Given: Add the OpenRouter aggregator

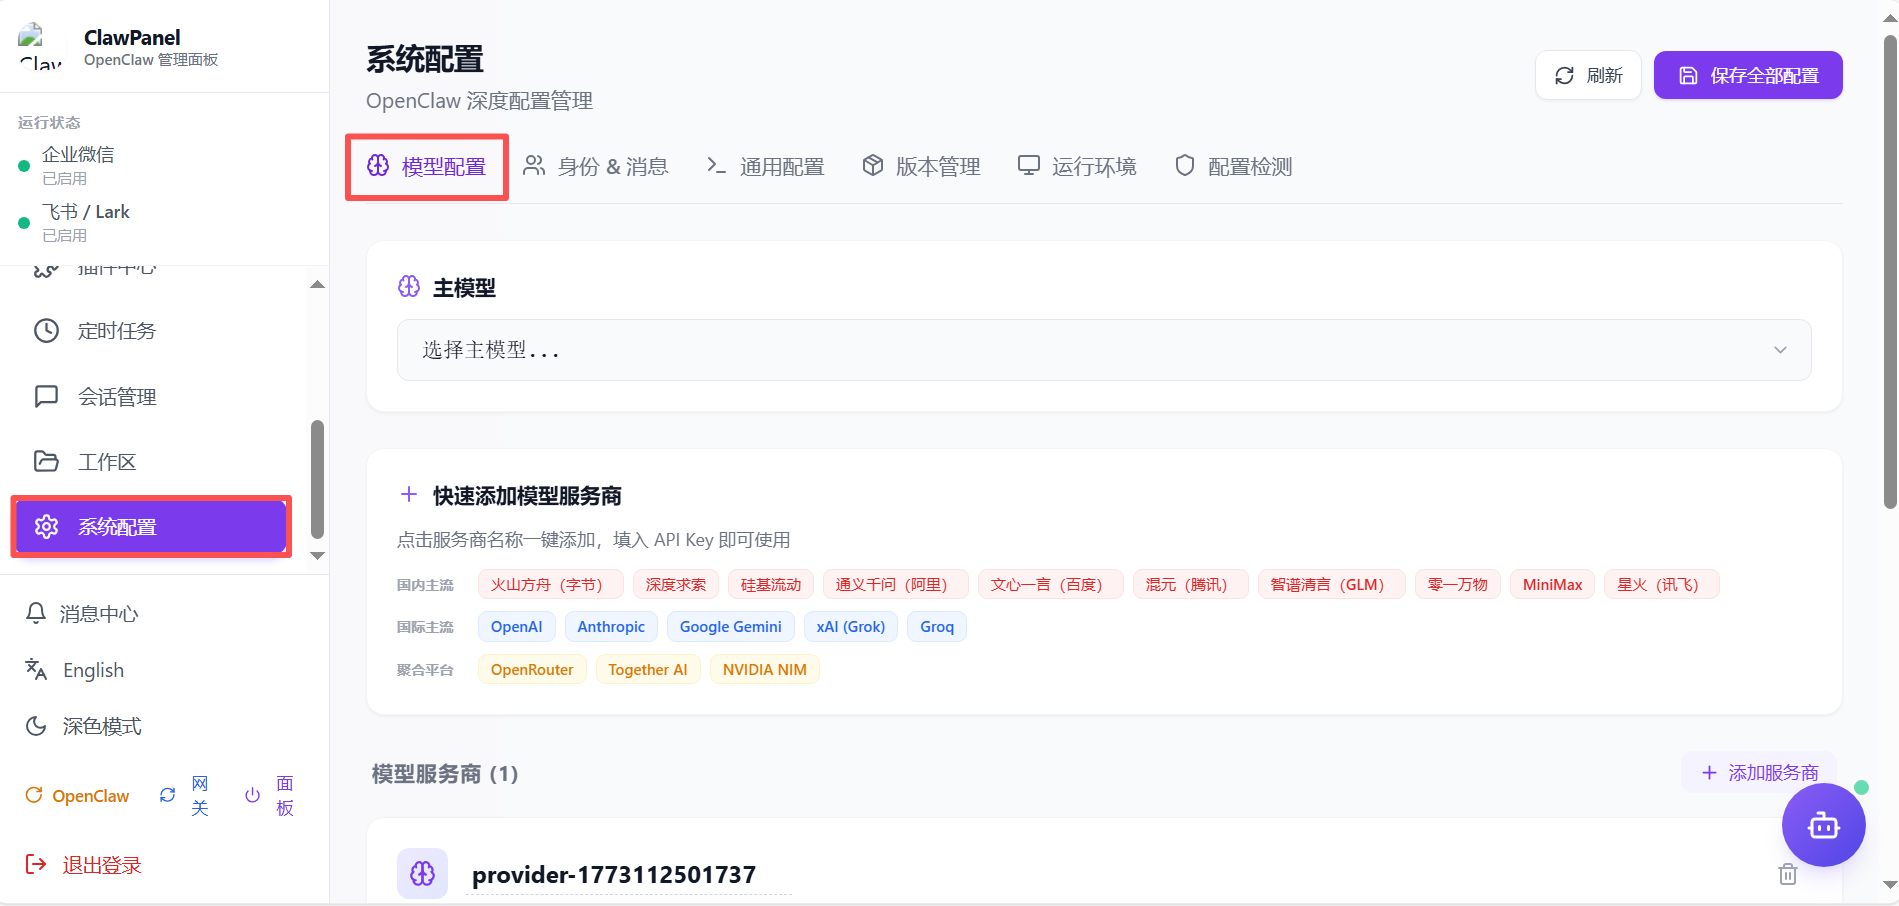Looking at the screenshot, I should (x=532, y=670).
